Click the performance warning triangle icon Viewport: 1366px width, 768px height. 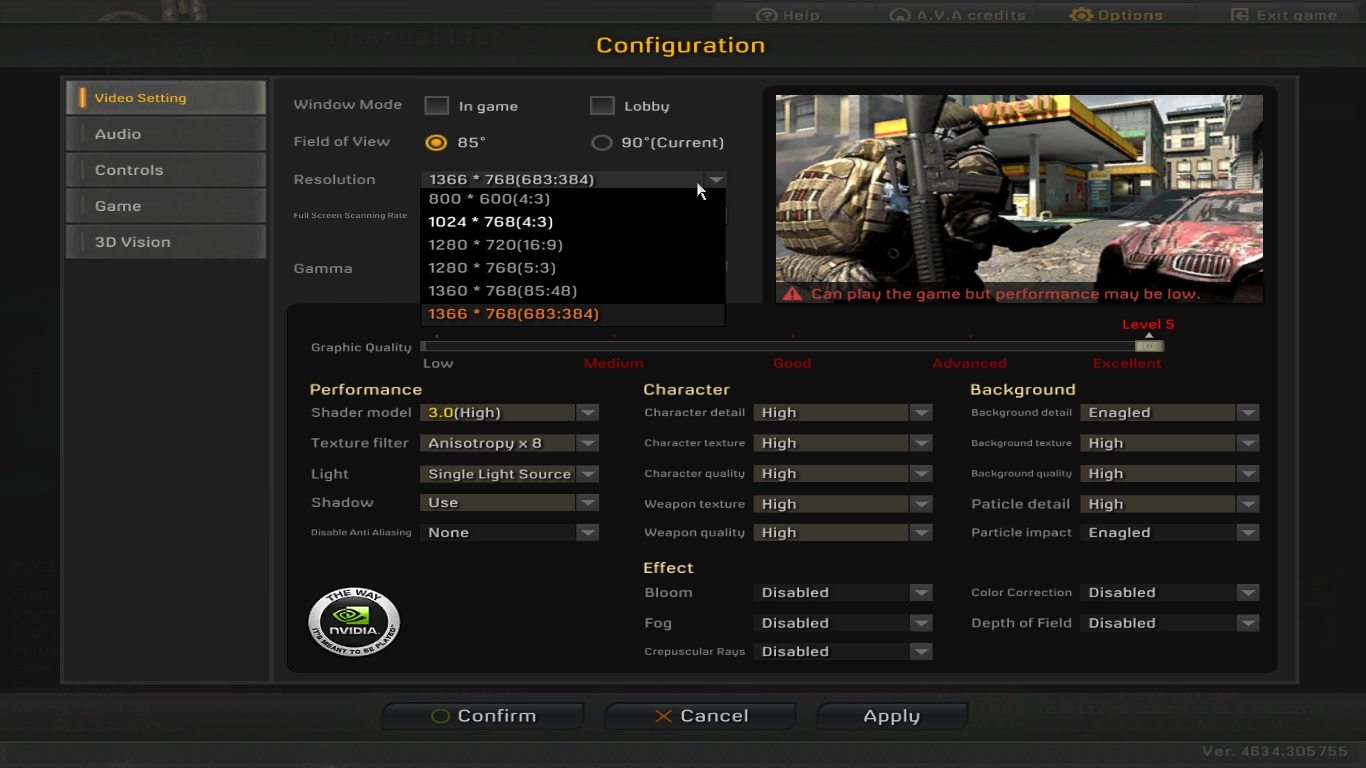(793, 294)
